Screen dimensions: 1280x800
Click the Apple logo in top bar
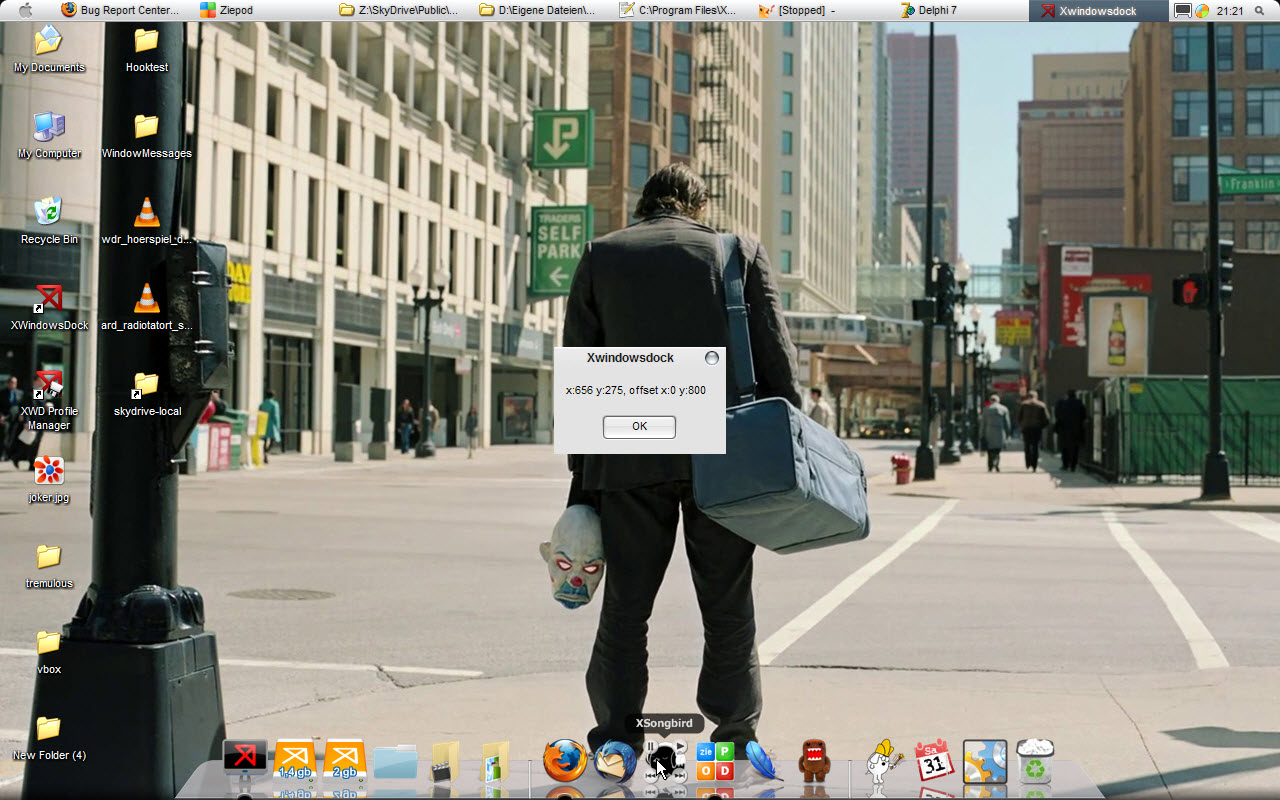26,10
